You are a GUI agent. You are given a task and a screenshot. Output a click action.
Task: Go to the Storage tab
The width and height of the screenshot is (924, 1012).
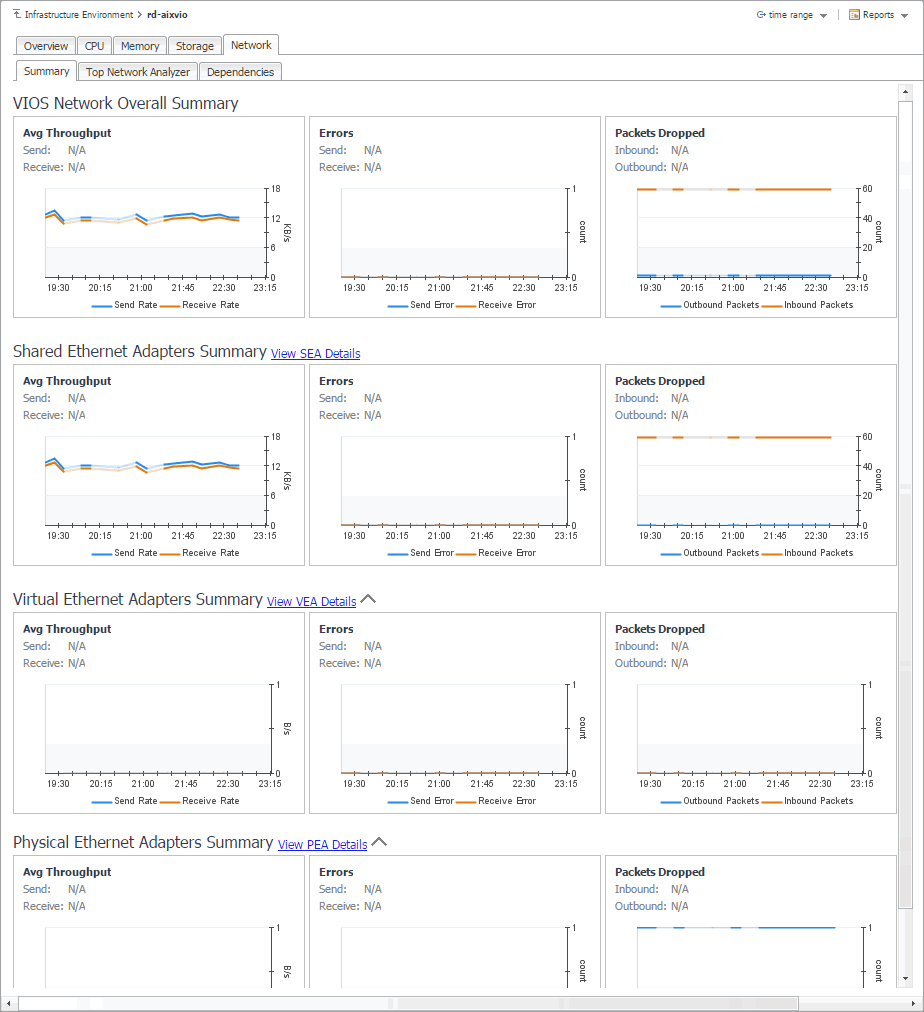click(x=195, y=46)
